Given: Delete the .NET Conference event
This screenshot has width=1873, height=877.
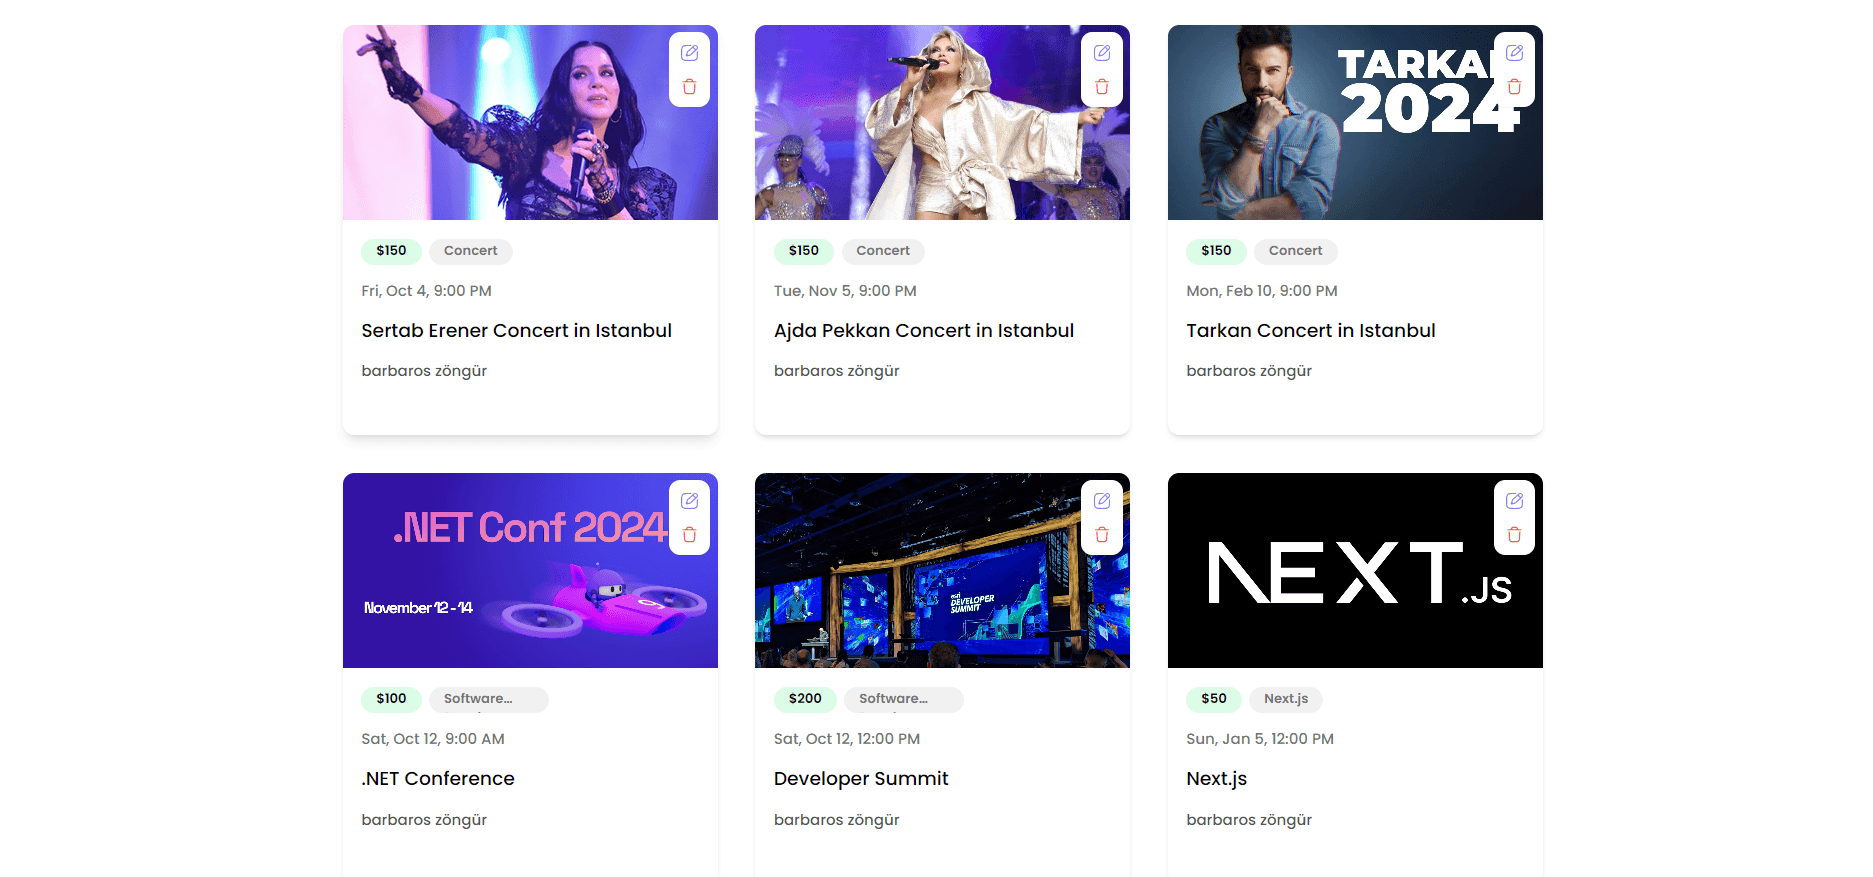Looking at the screenshot, I should 689,535.
